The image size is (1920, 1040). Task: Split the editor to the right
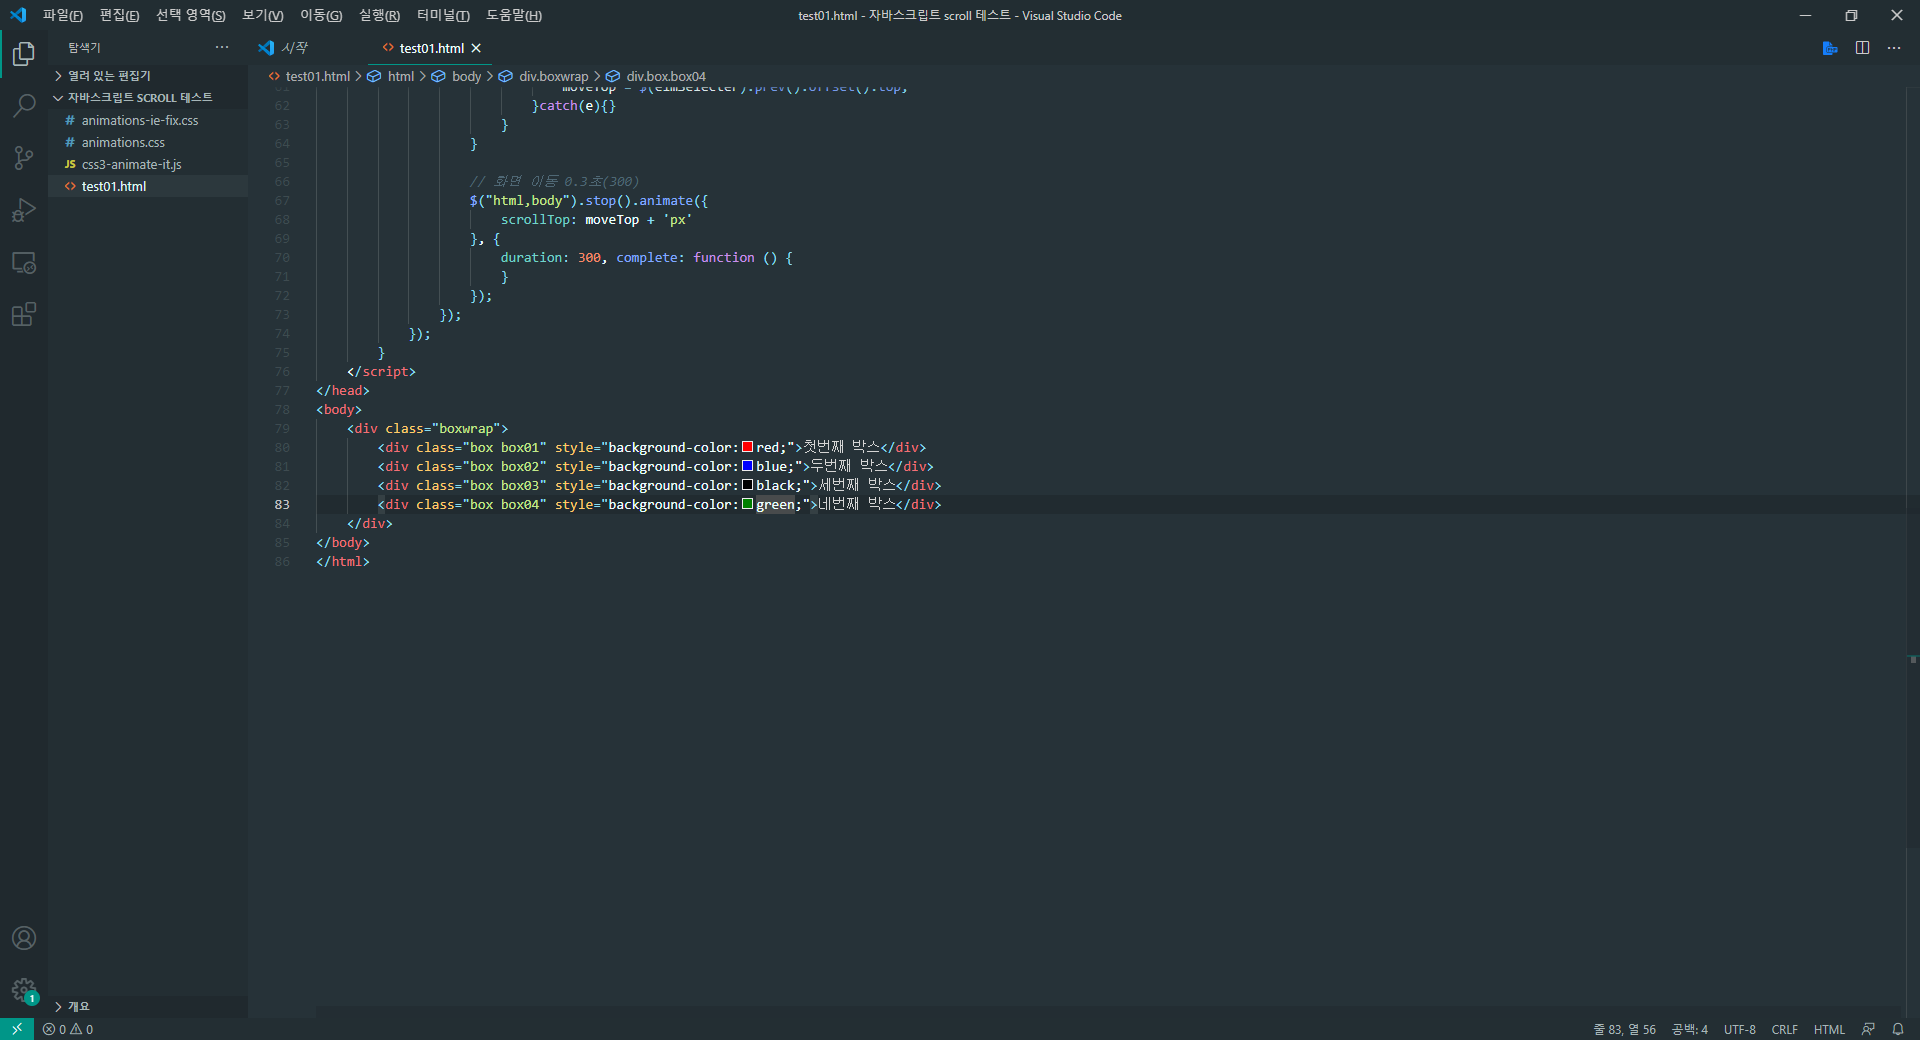1862,48
